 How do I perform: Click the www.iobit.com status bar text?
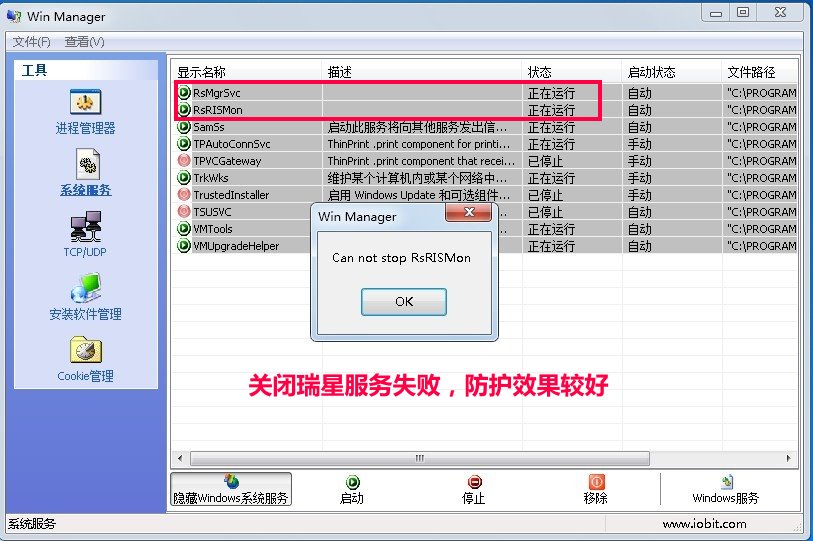pyautogui.click(x=705, y=524)
